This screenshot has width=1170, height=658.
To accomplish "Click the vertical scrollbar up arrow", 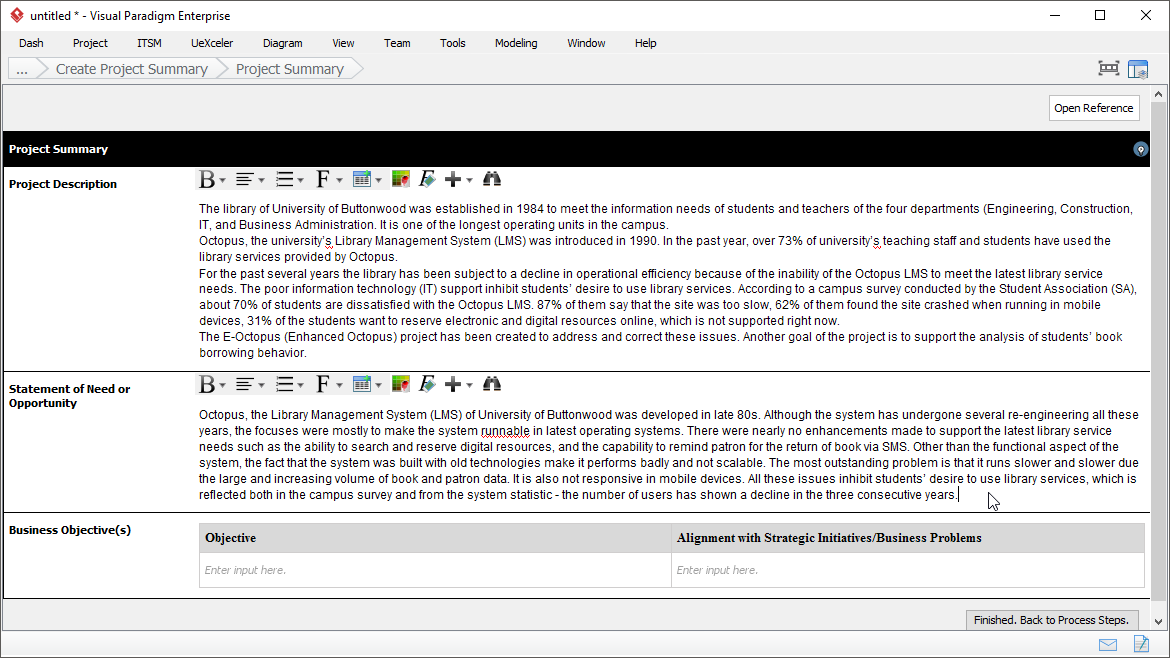I will tap(1158, 95).
